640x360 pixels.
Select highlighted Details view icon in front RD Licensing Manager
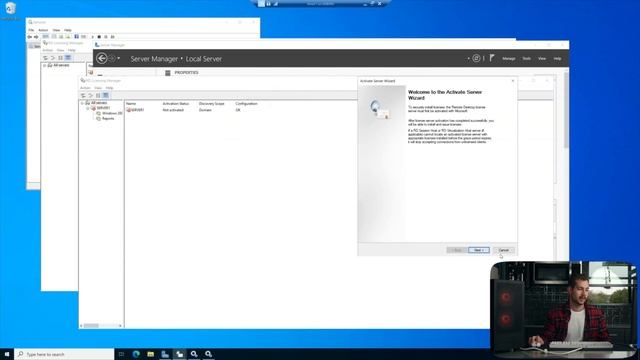click(105, 95)
